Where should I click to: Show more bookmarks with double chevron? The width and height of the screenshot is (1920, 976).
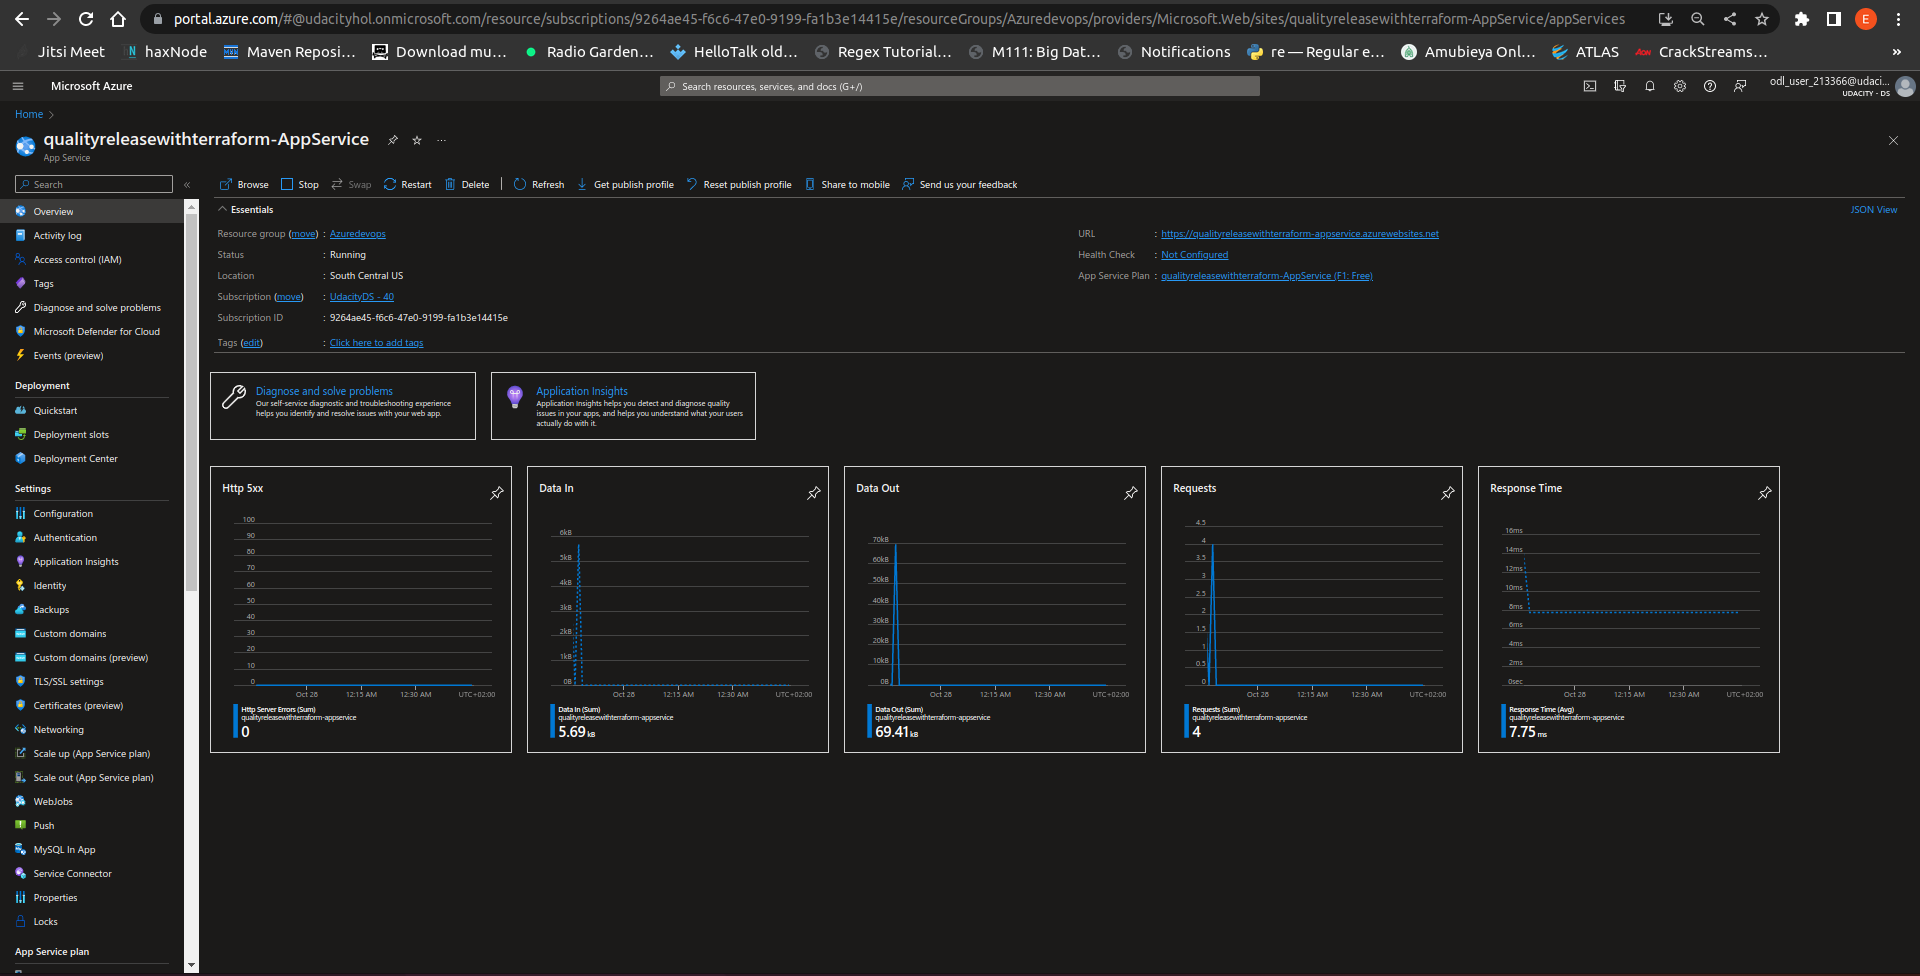coord(1897,52)
